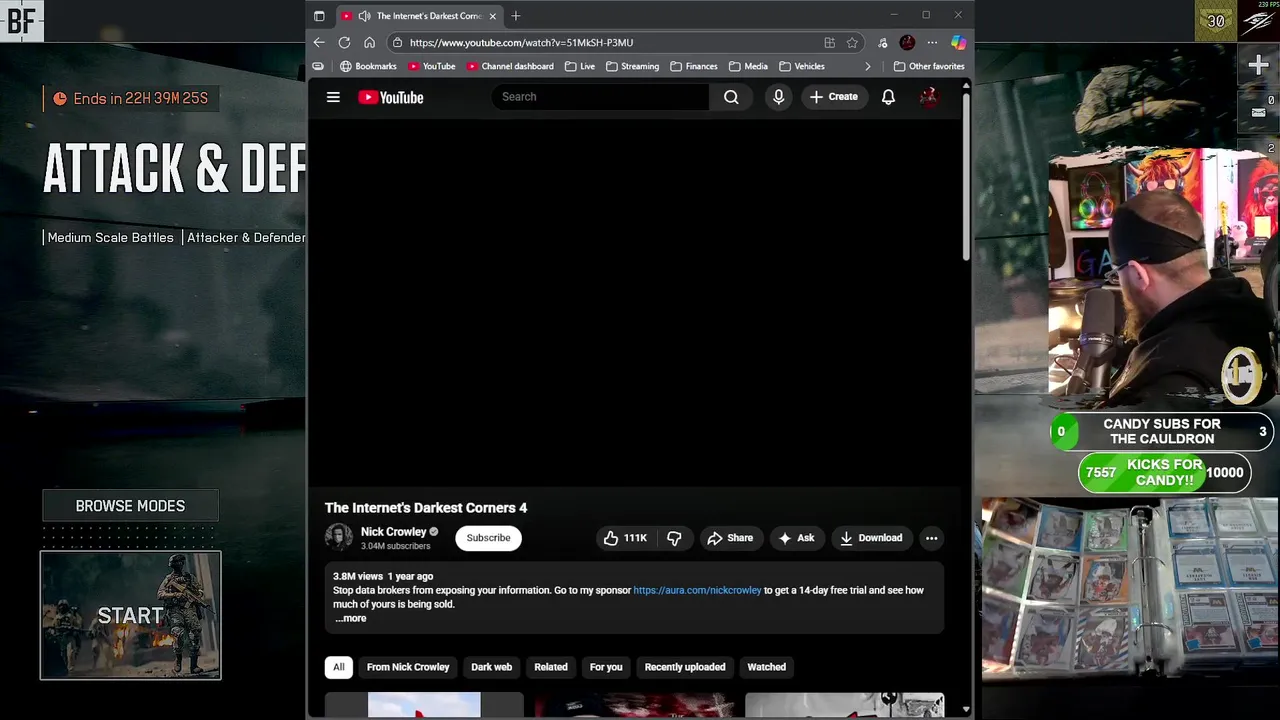
Task: Expand the description with ...more
Action: 350,618
